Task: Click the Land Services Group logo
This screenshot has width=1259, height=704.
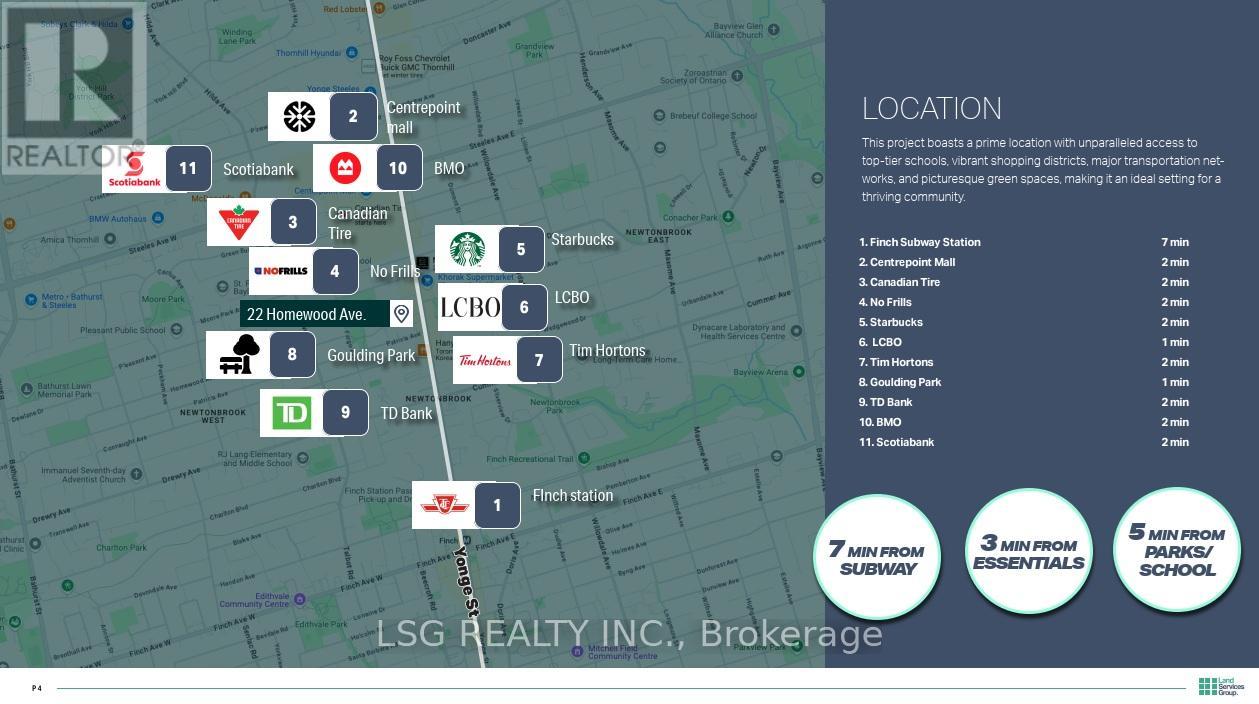Action: pos(1221,687)
